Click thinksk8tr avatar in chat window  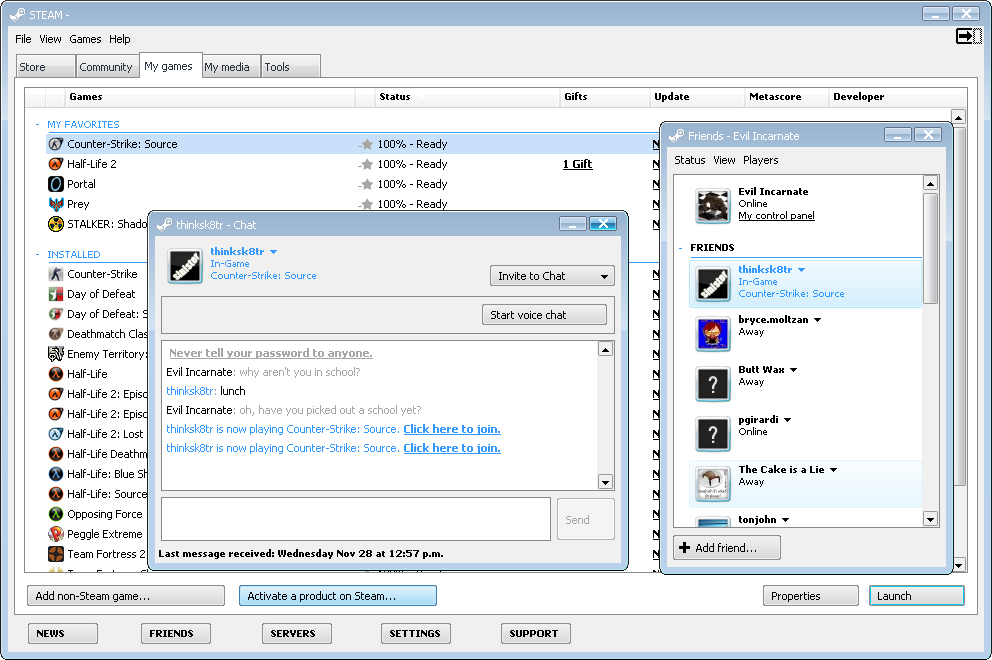[x=185, y=265]
